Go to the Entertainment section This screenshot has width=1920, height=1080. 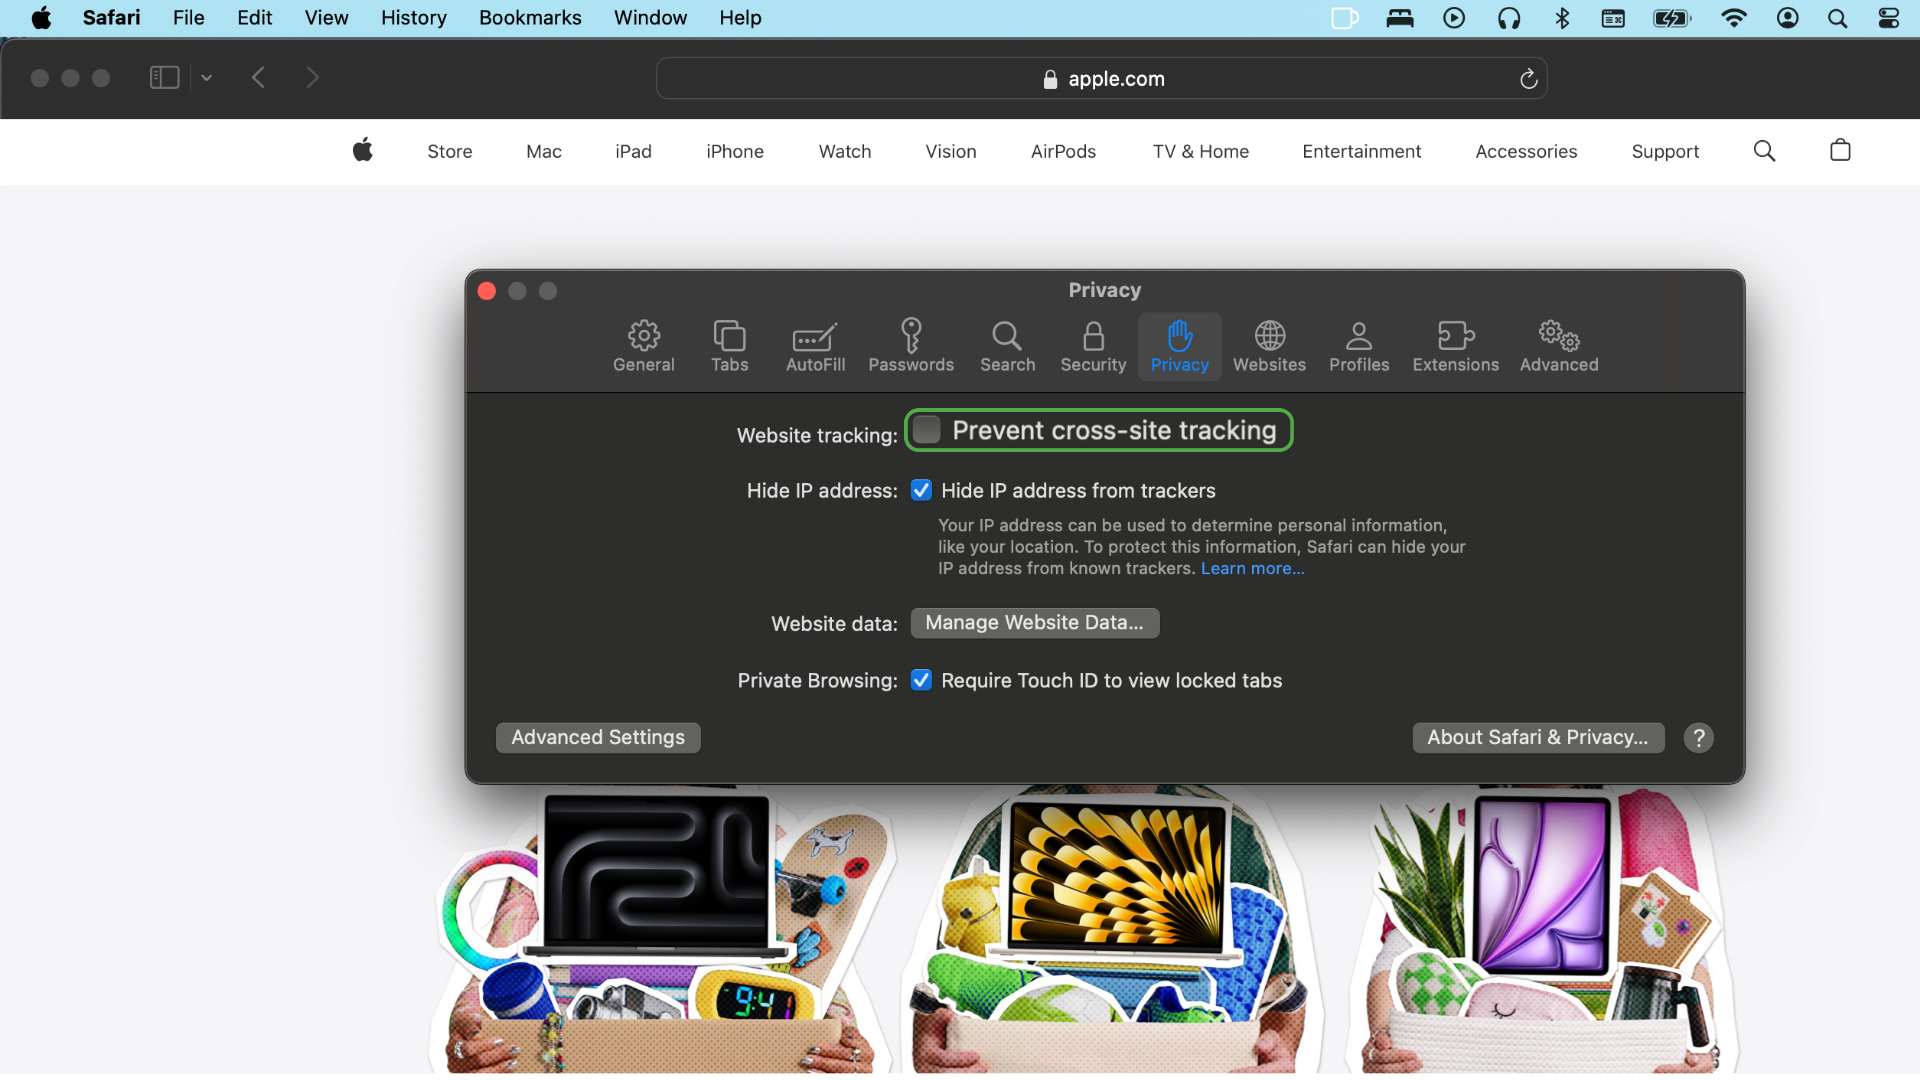[1362, 152]
